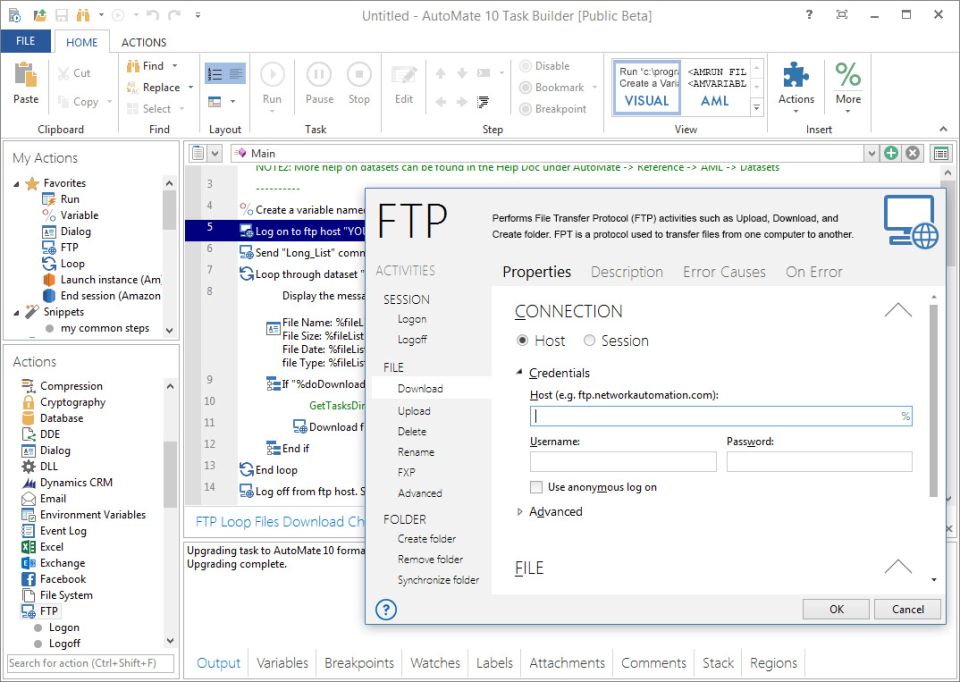Click OK in FTP dialog

pyautogui.click(x=836, y=609)
